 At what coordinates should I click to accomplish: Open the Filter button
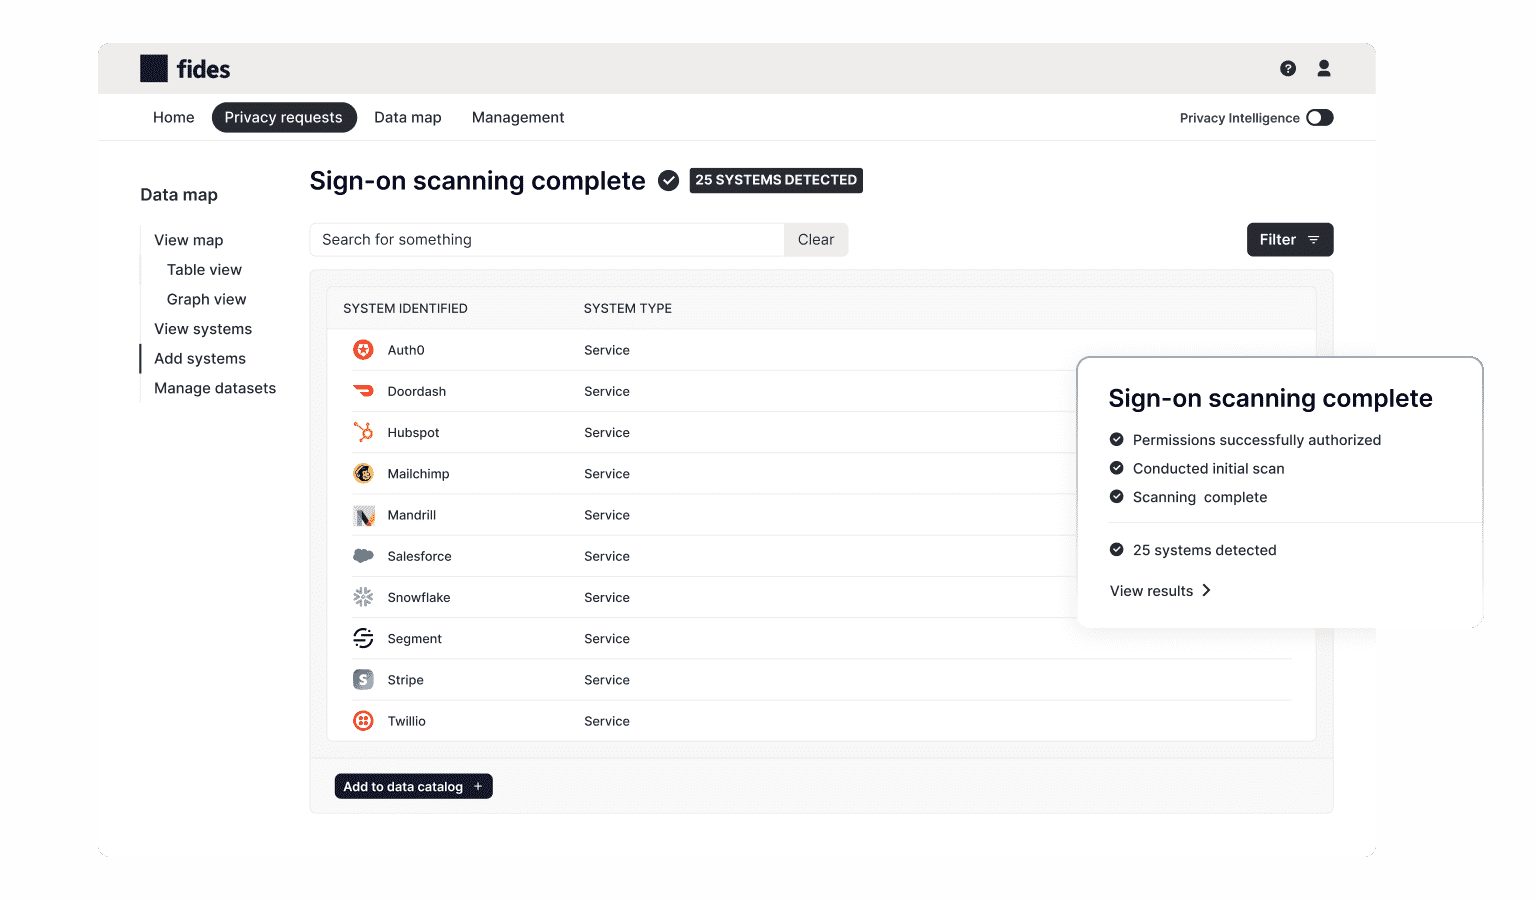(1290, 240)
